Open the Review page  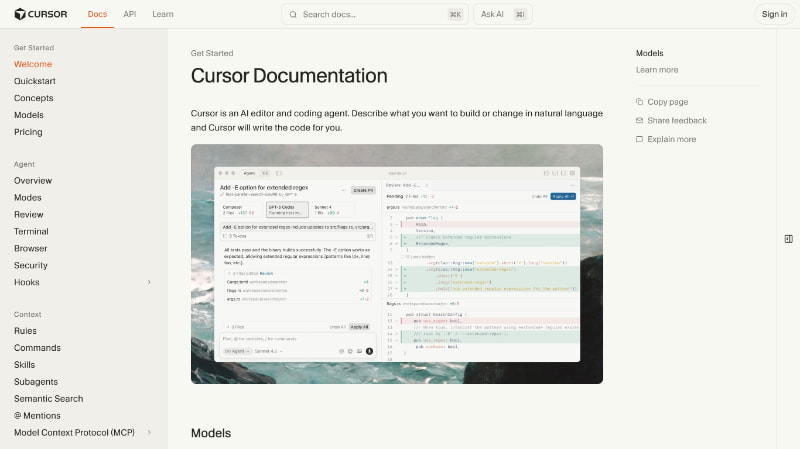point(29,214)
